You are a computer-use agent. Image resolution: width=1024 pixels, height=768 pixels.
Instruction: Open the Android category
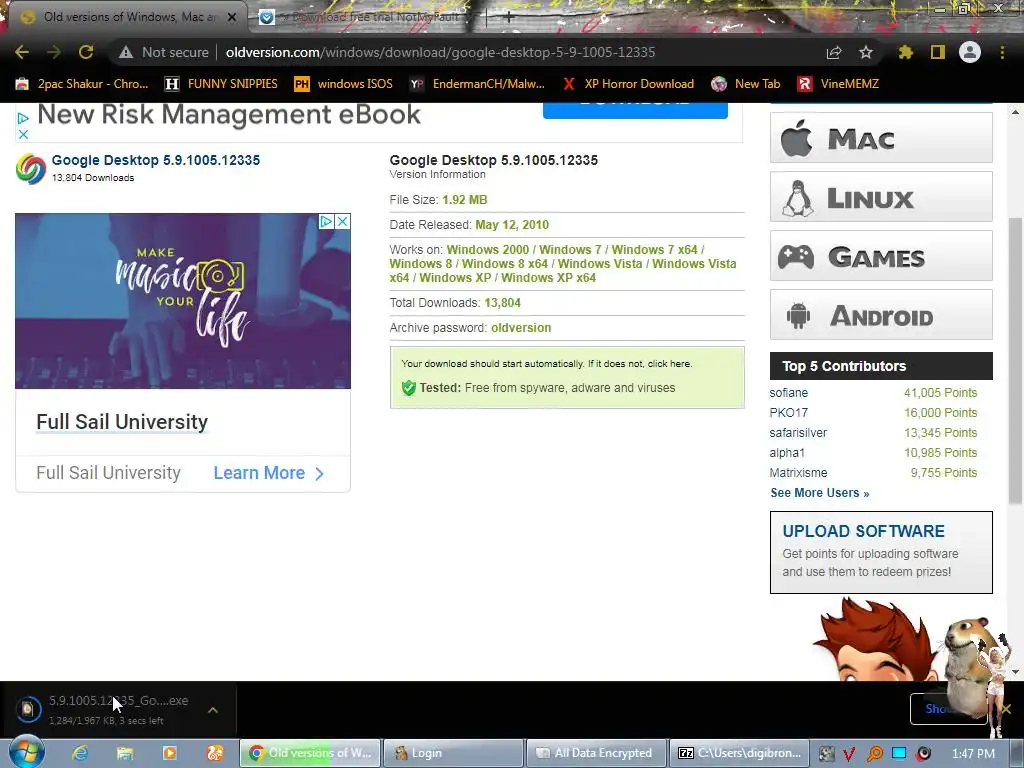[881, 315]
